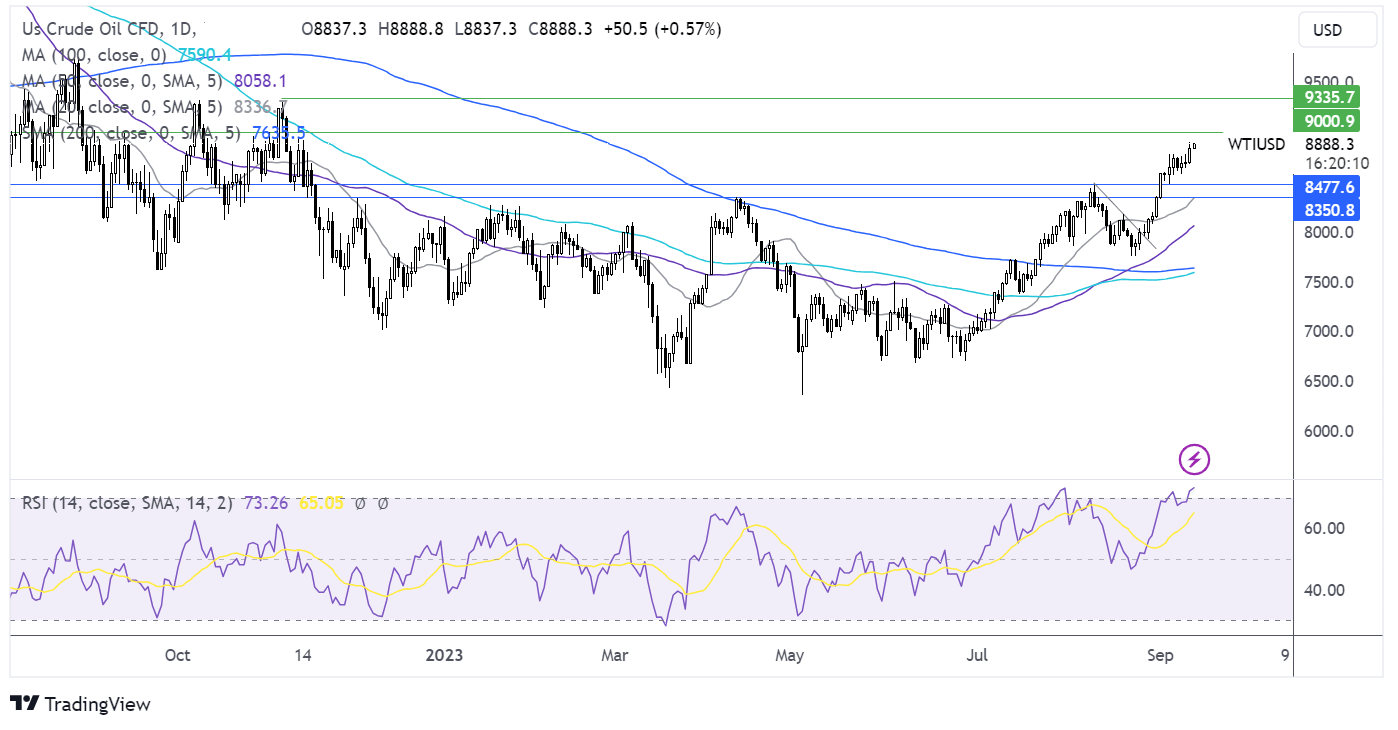
Task: Click the RSI (14, close, SMA, 14, 2) legend
Action: click(x=127, y=503)
